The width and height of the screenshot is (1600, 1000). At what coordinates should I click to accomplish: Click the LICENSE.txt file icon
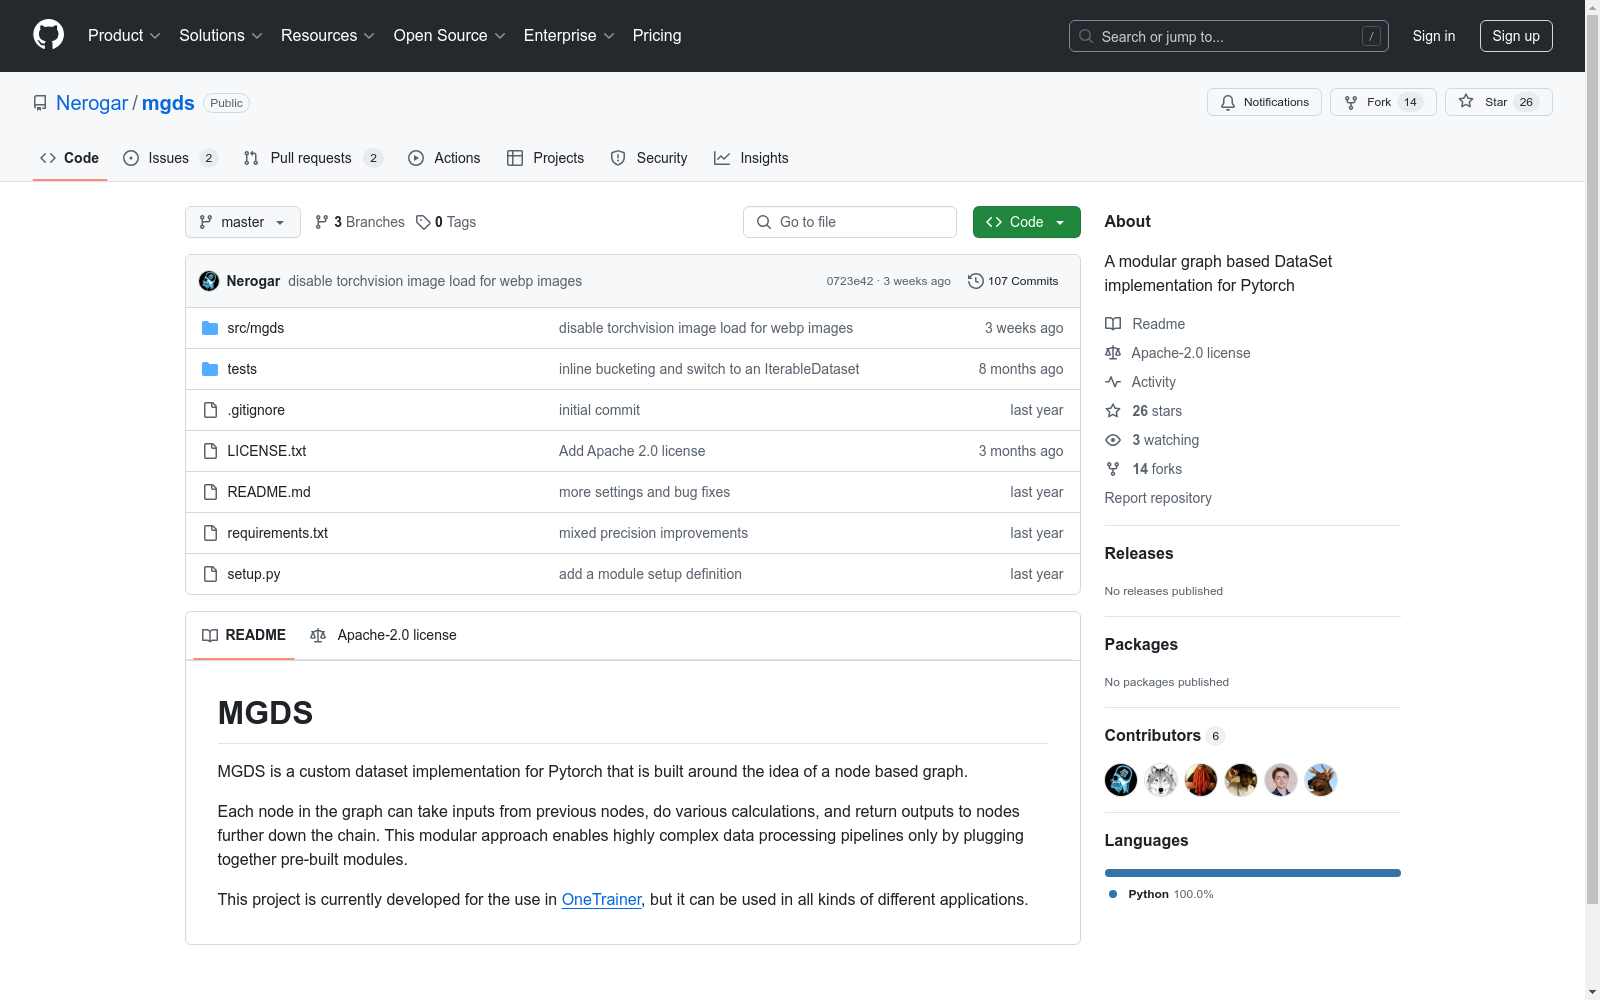210,451
